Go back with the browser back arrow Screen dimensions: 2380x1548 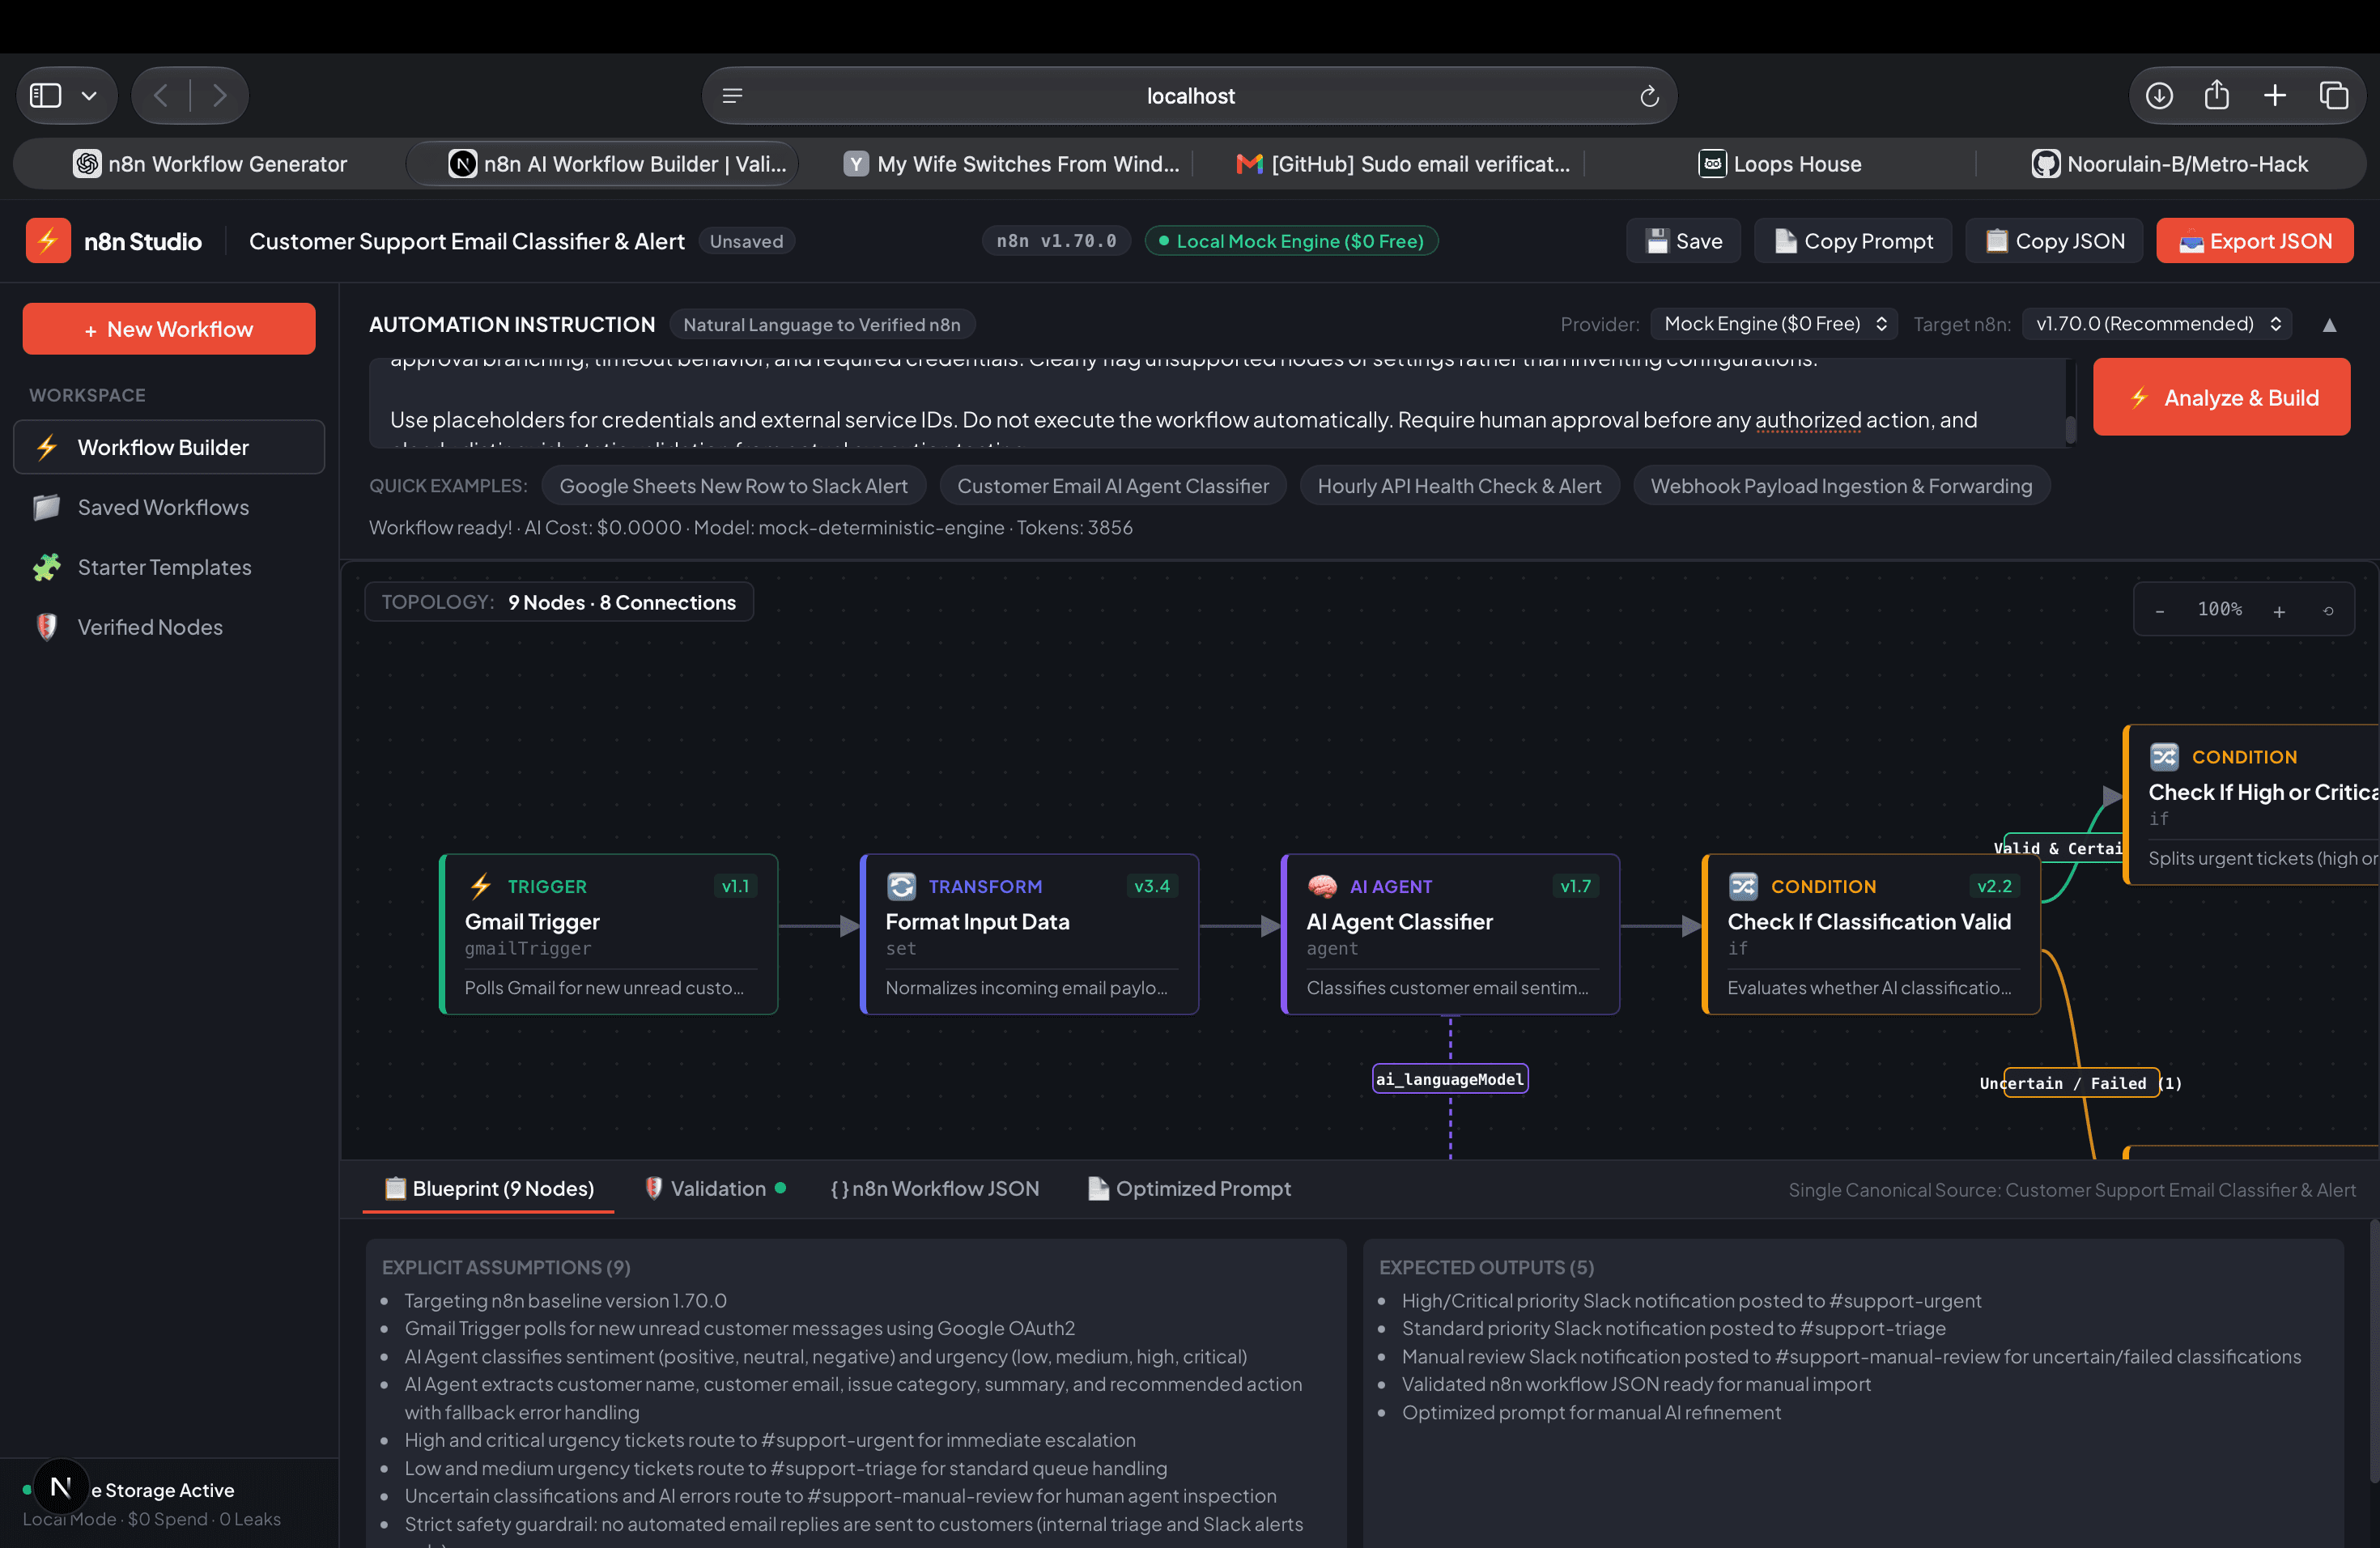pyautogui.click(x=161, y=96)
